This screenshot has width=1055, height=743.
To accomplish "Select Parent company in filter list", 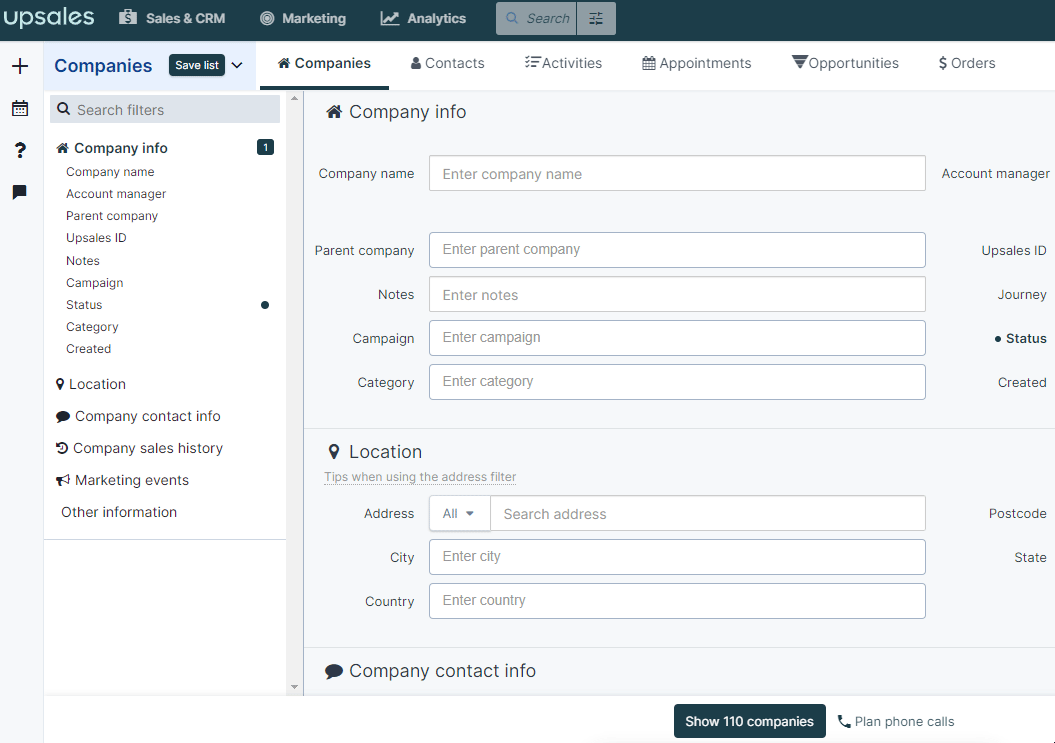I will tap(112, 216).
